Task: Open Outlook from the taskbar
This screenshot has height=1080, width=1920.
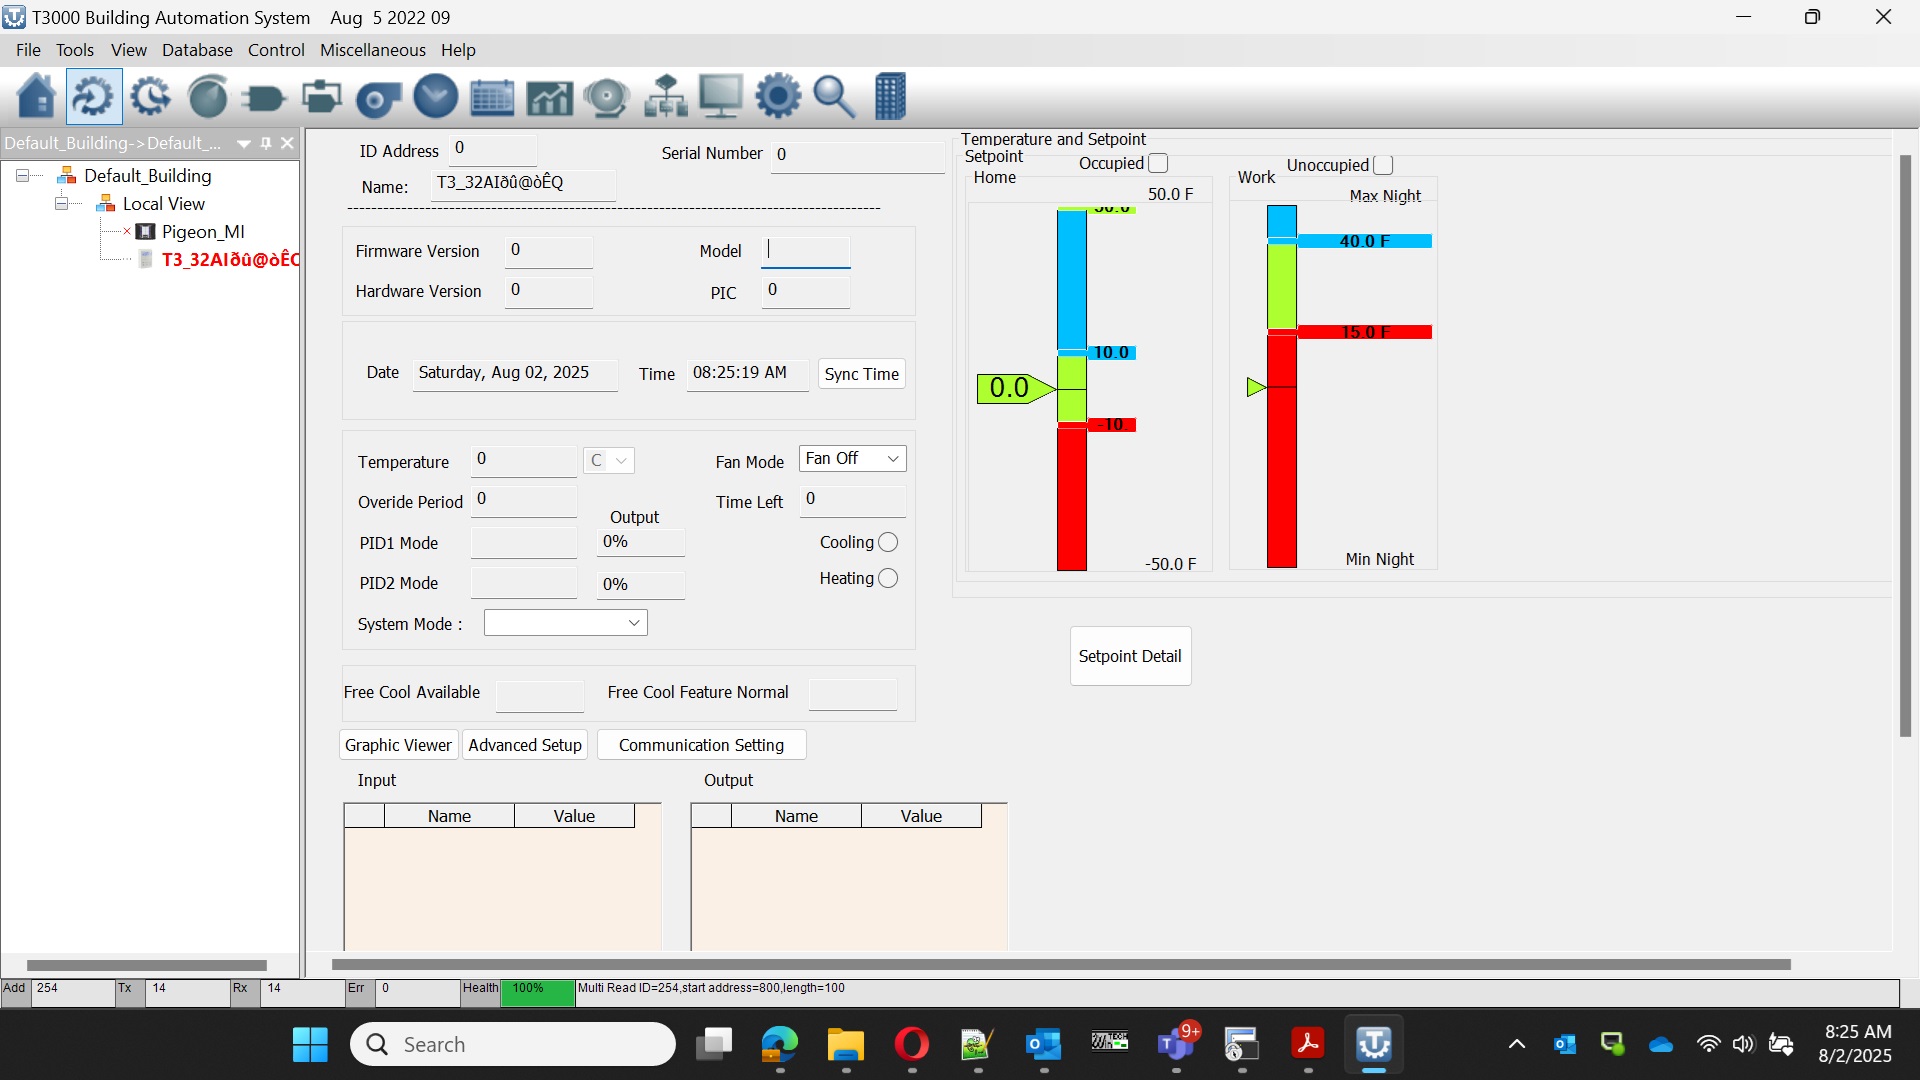Action: coord(1044,1045)
